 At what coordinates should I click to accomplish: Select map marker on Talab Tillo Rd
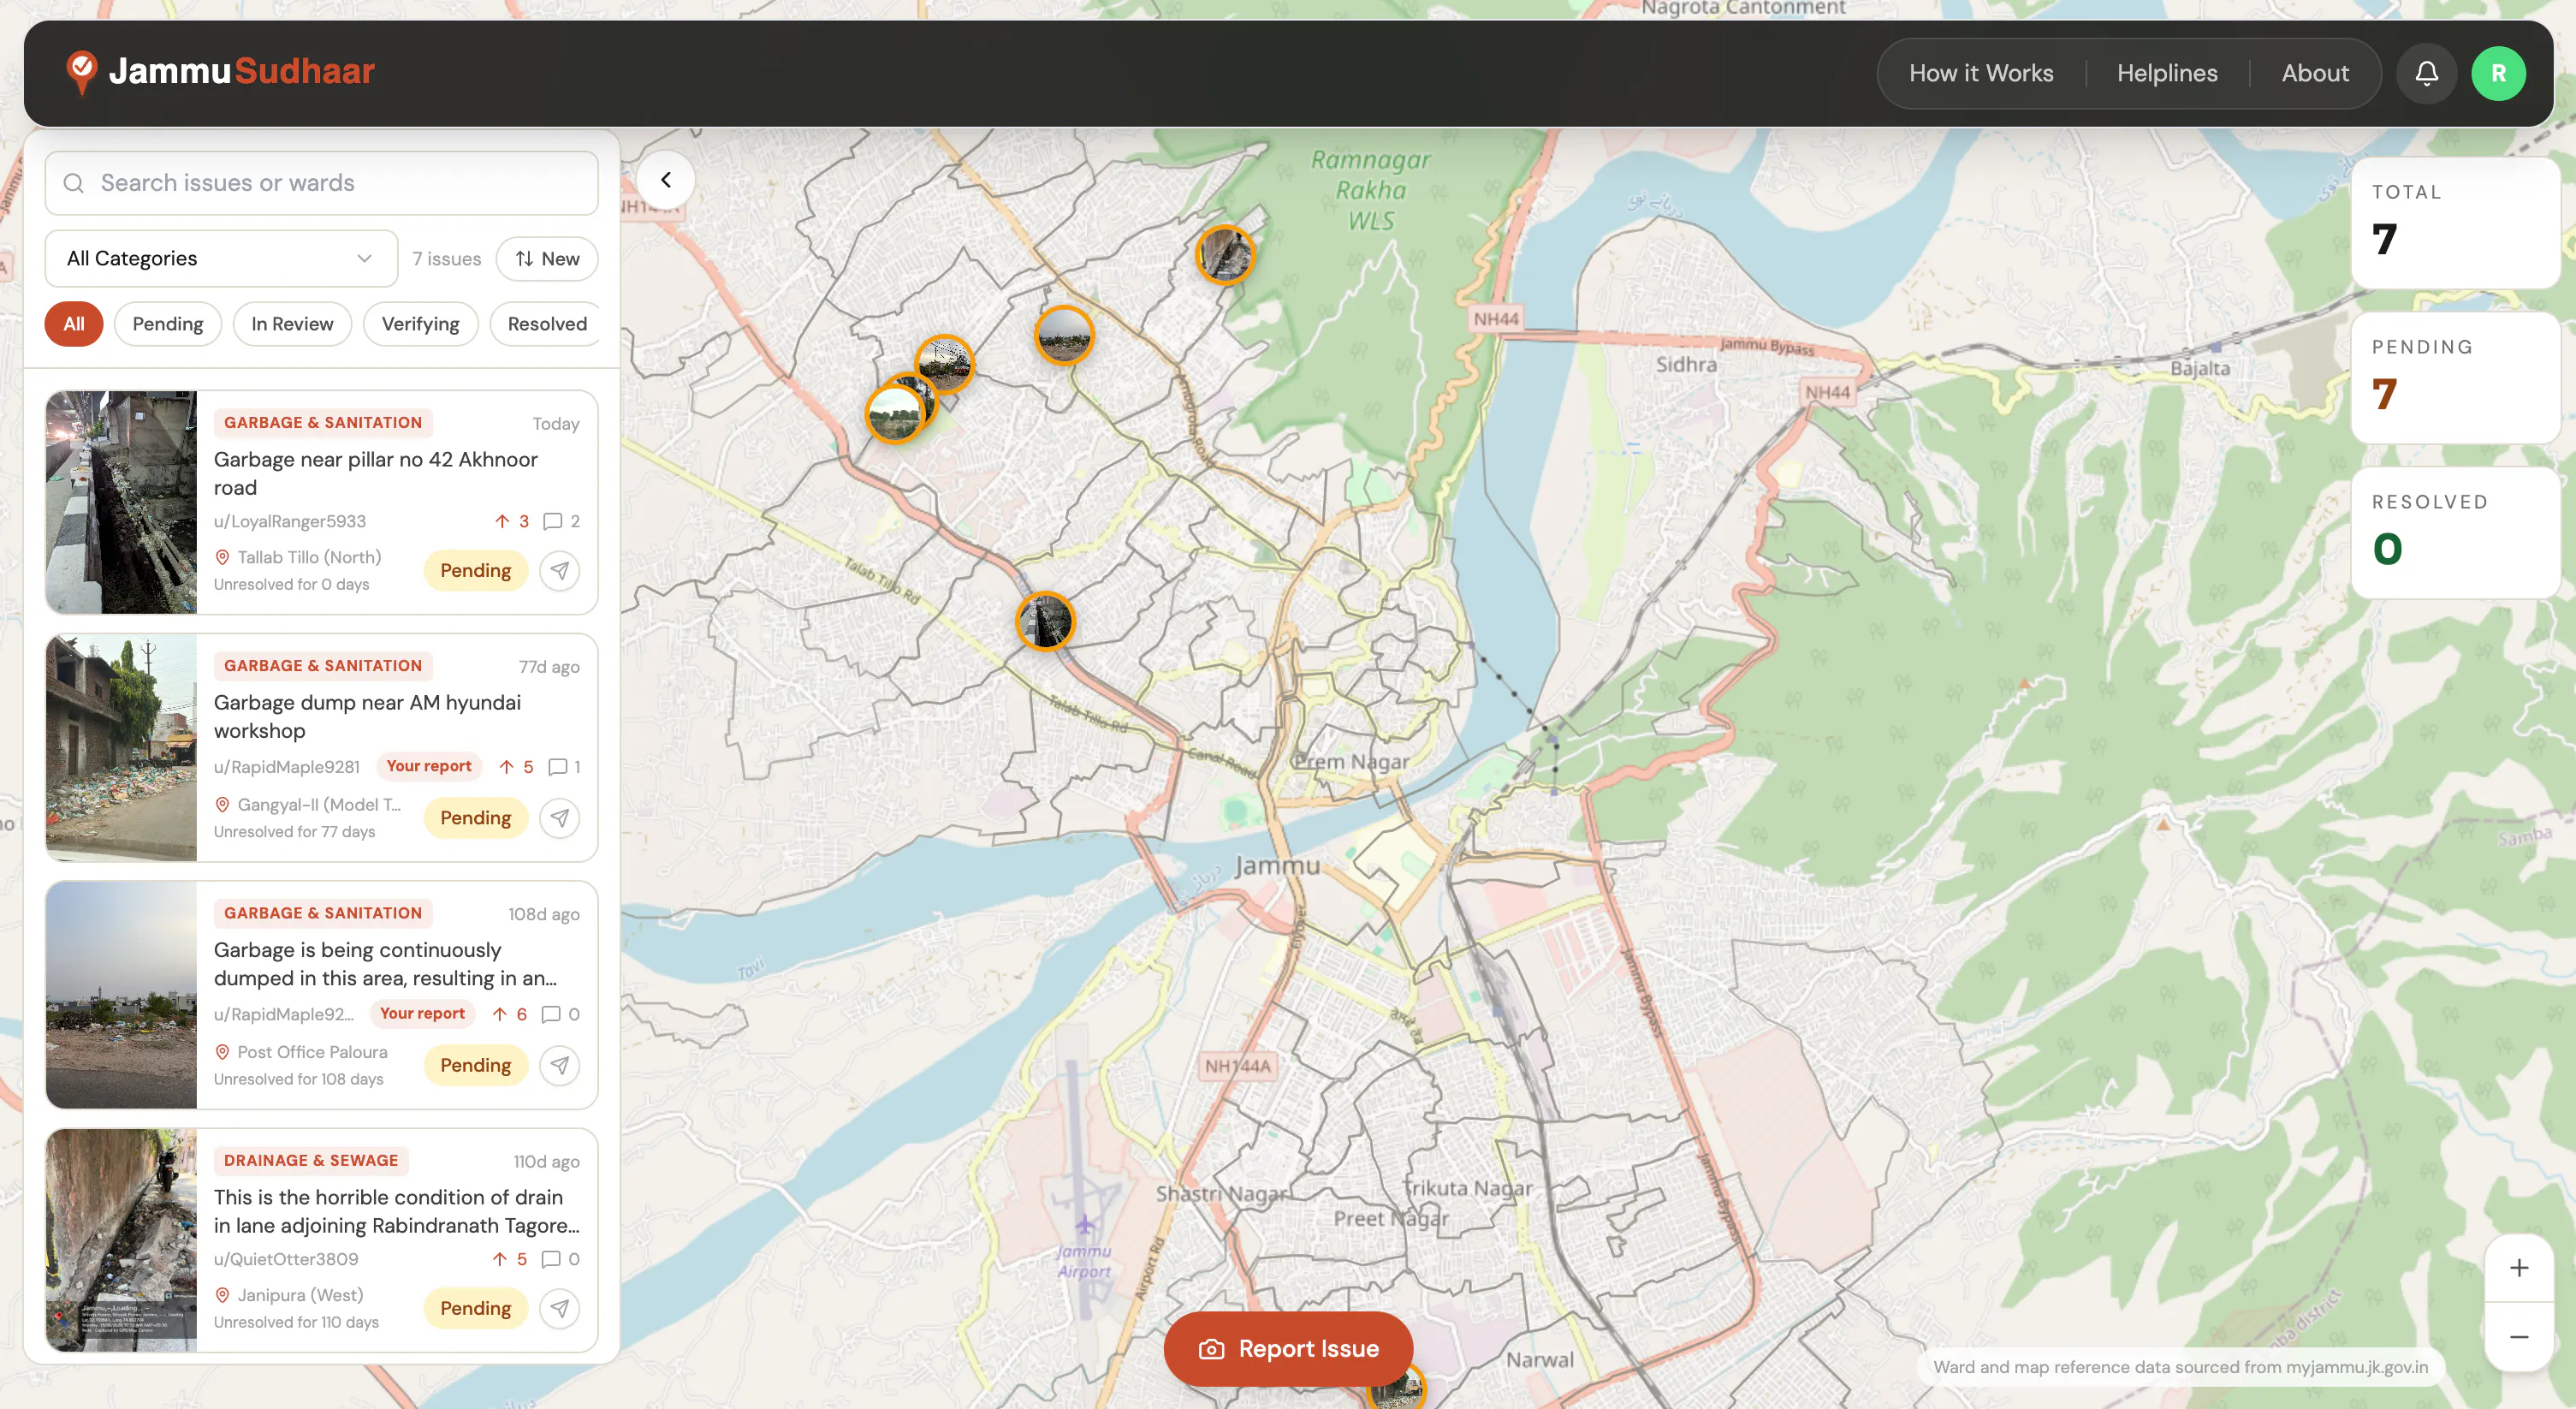coord(1045,621)
